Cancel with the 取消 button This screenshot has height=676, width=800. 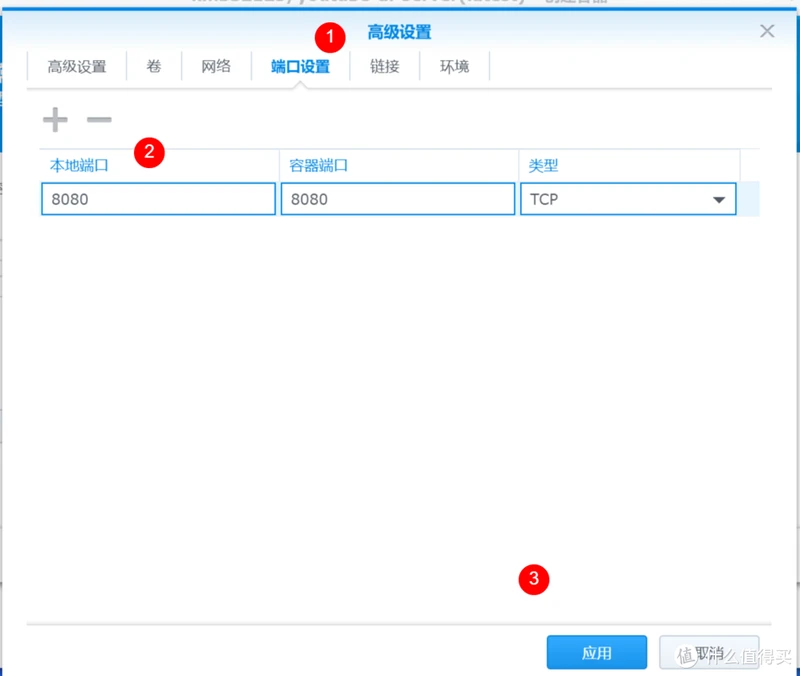[709, 652]
